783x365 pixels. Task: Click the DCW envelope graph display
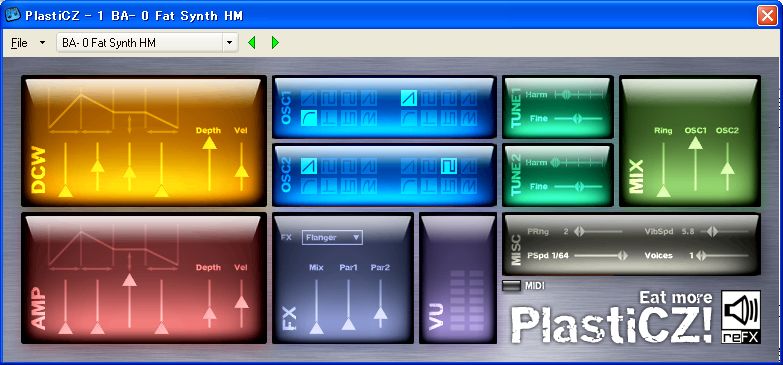pyautogui.click(x=113, y=110)
